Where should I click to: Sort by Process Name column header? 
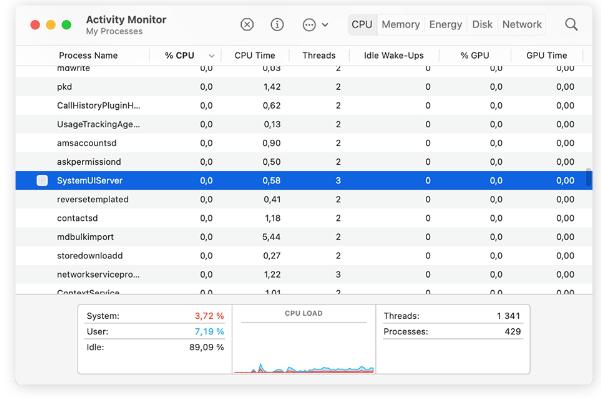[88, 56]
